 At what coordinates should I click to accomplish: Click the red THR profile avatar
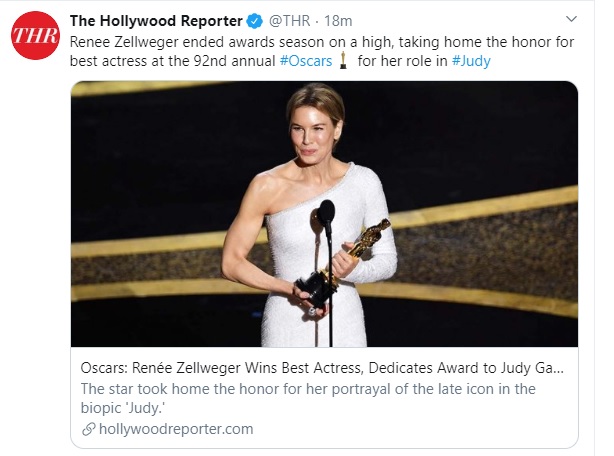(x=34, y=37)
